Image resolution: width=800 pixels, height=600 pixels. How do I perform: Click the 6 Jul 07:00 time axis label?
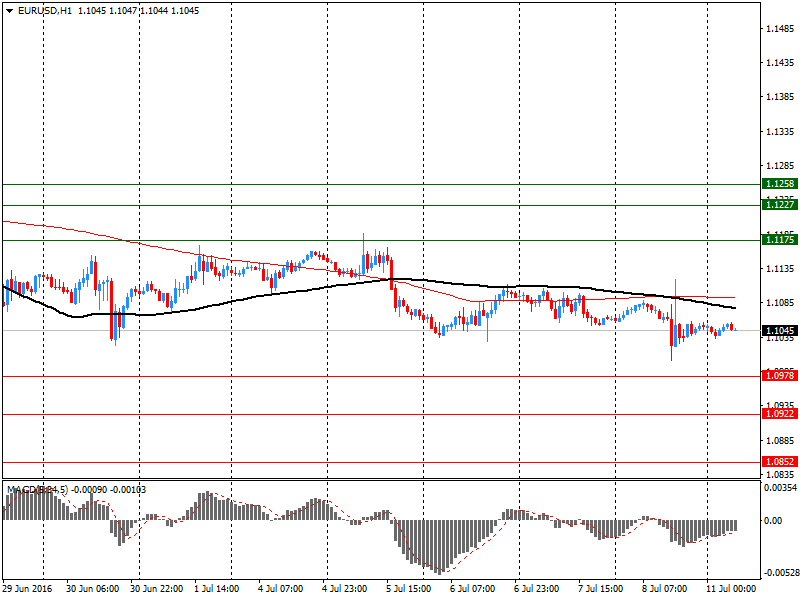click(x=472, y=589)
